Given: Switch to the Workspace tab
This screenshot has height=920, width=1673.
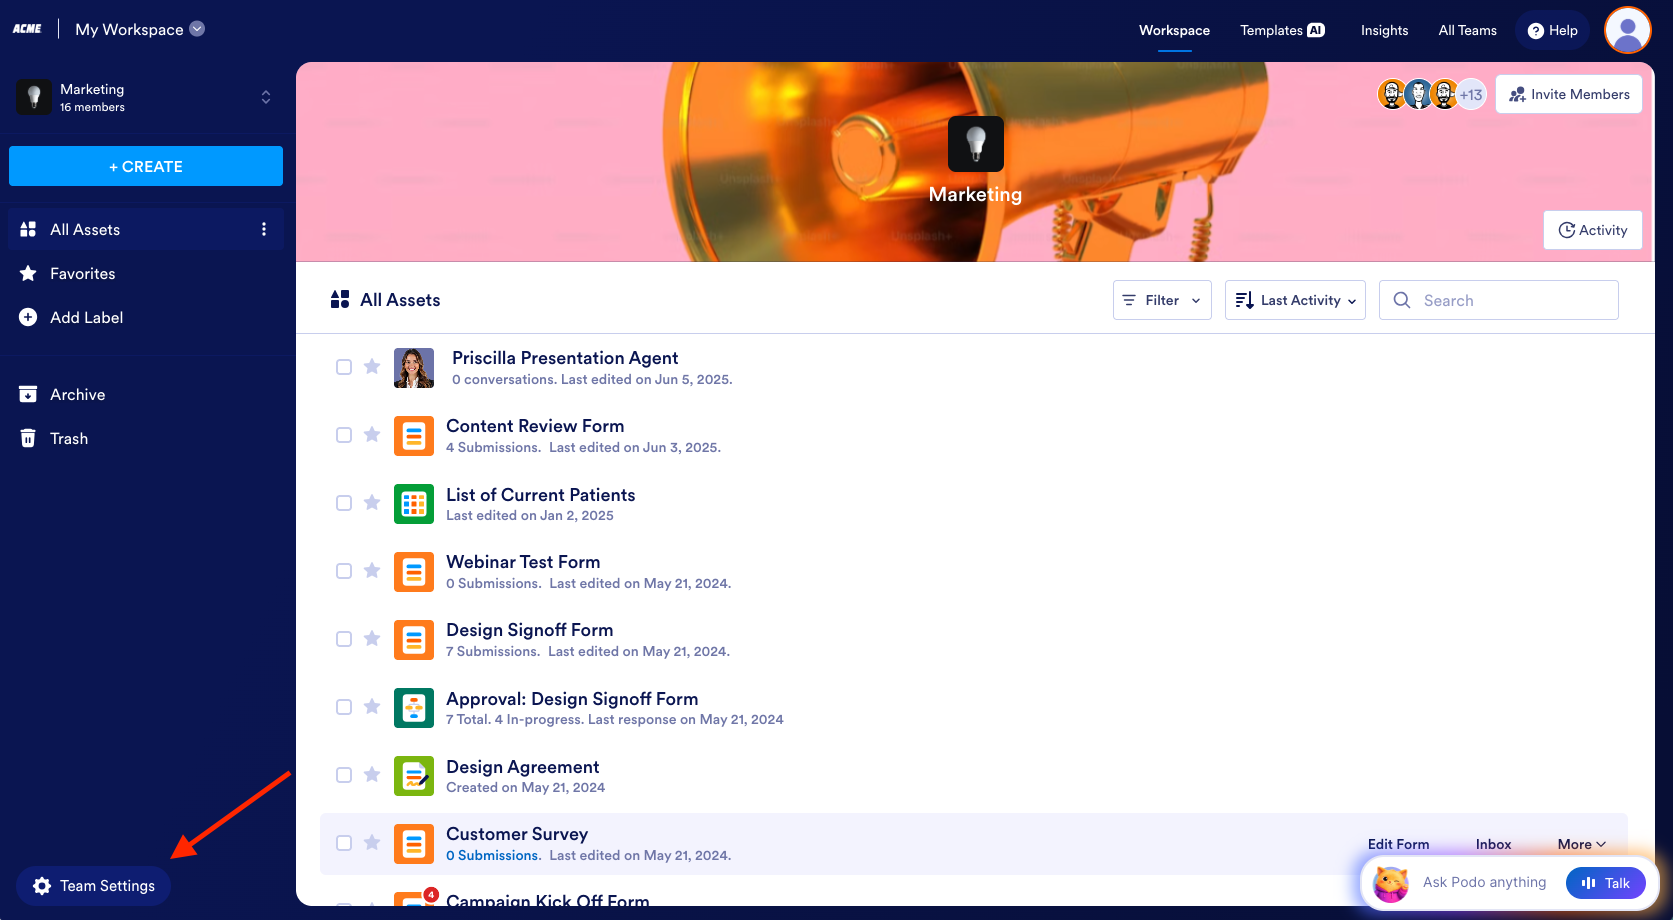Looking at the screenshot, I should click(x=1174, y=30).
